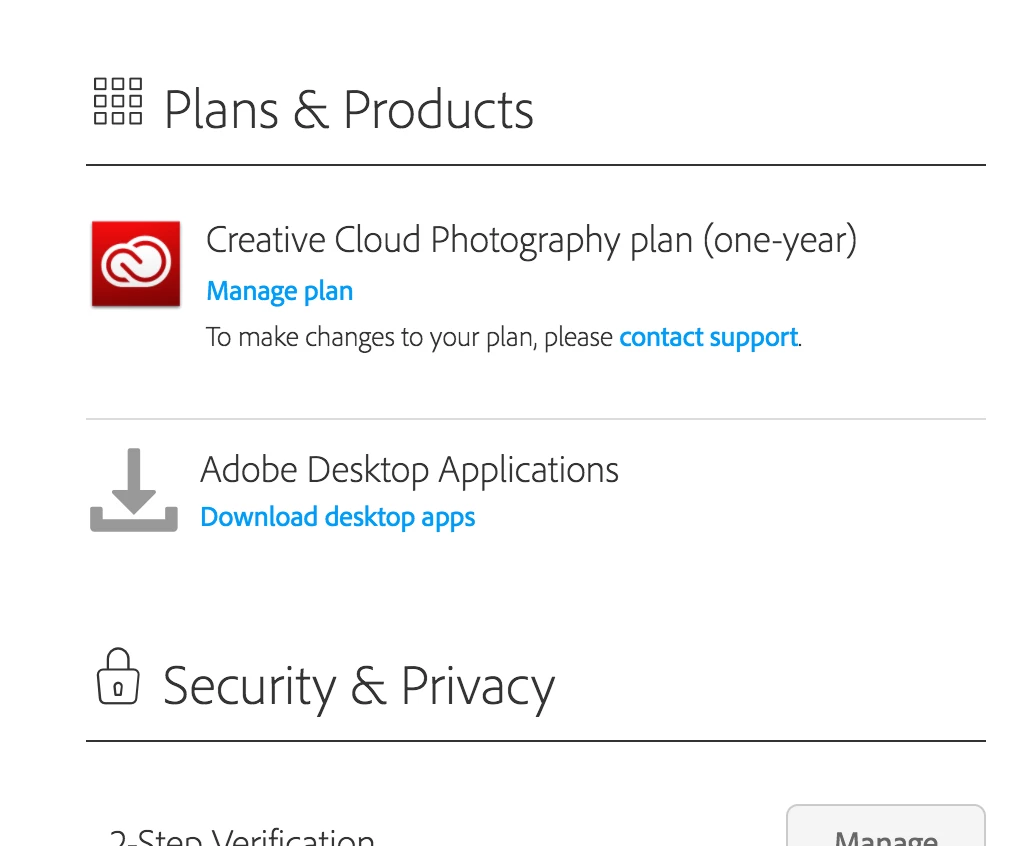Click the 2-Step Verification label

tap(241, 838)
